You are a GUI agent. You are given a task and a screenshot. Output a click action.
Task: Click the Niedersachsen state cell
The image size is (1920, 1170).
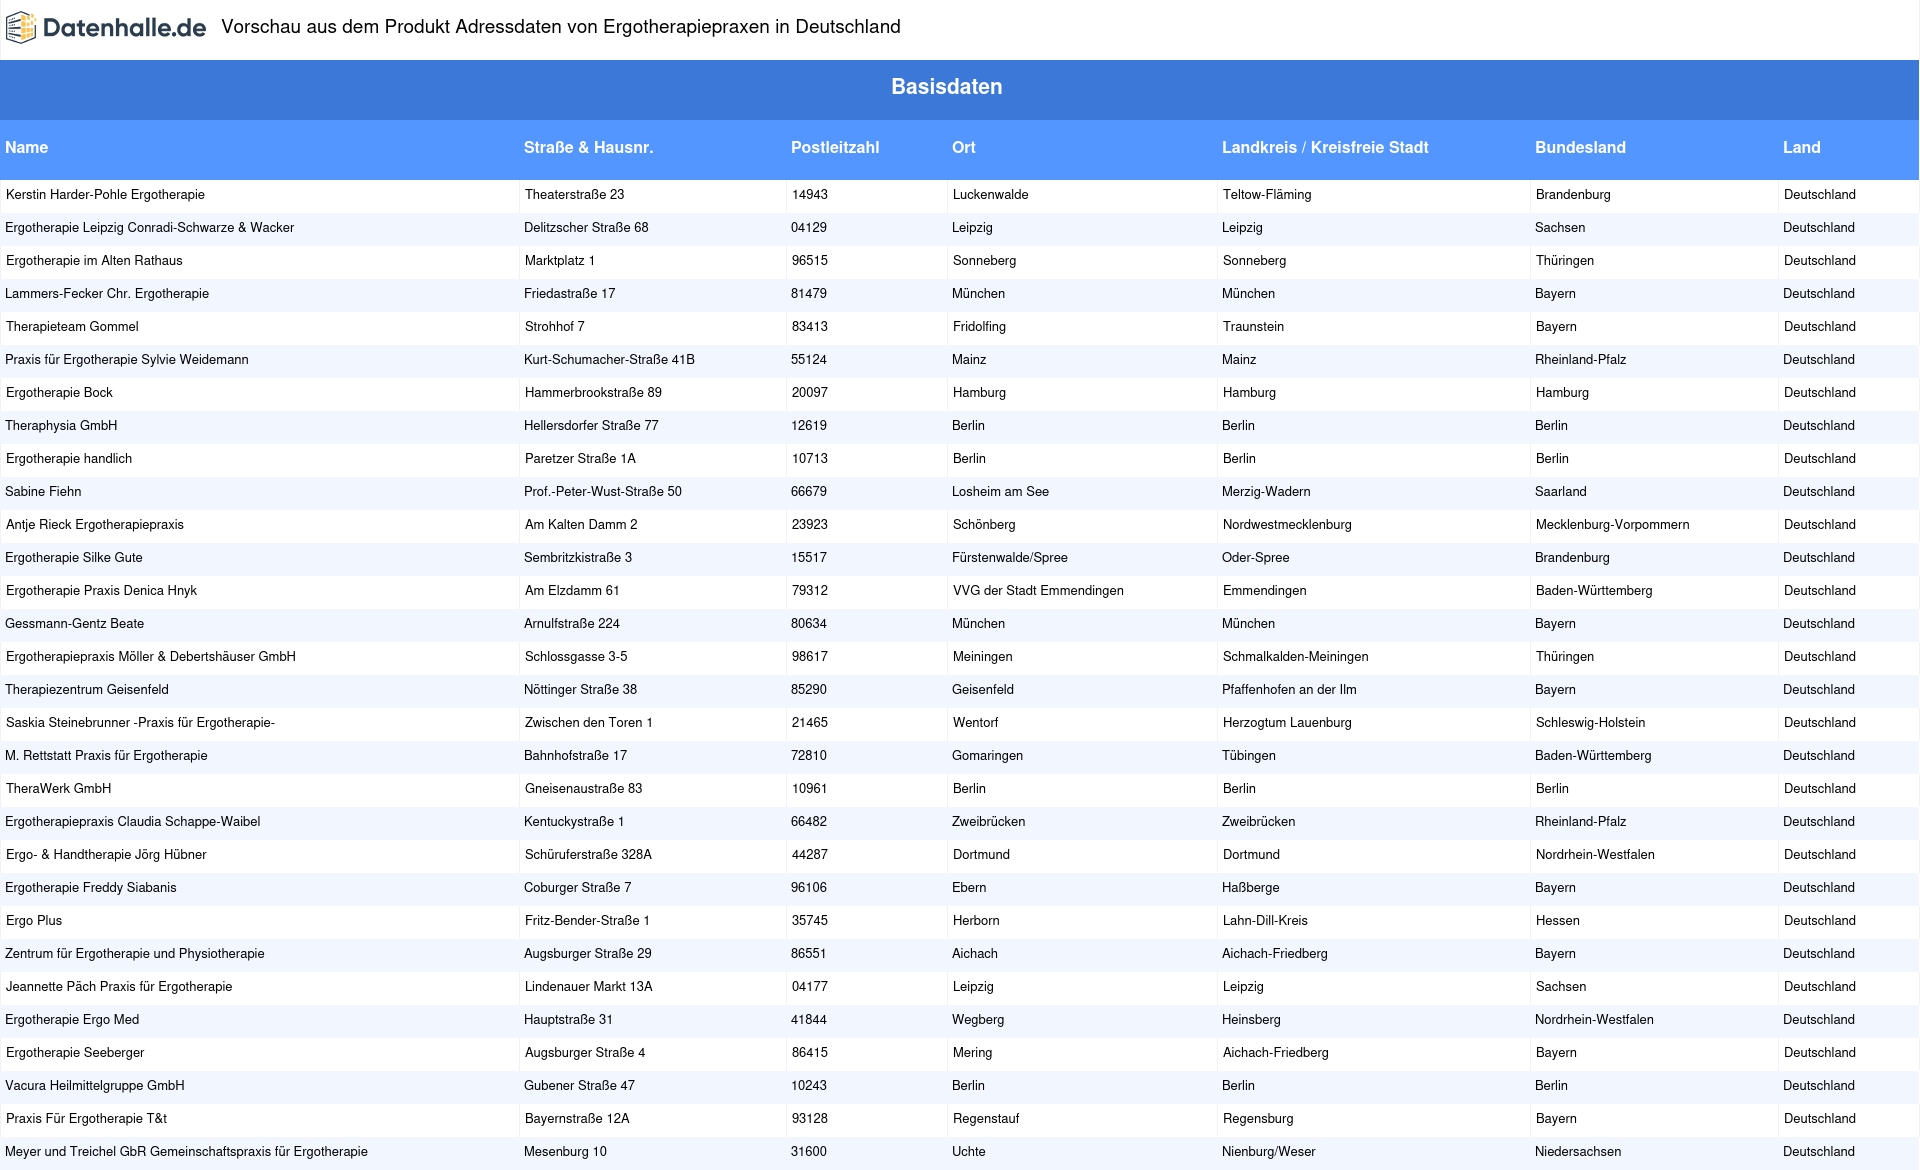point(1578,1152)
